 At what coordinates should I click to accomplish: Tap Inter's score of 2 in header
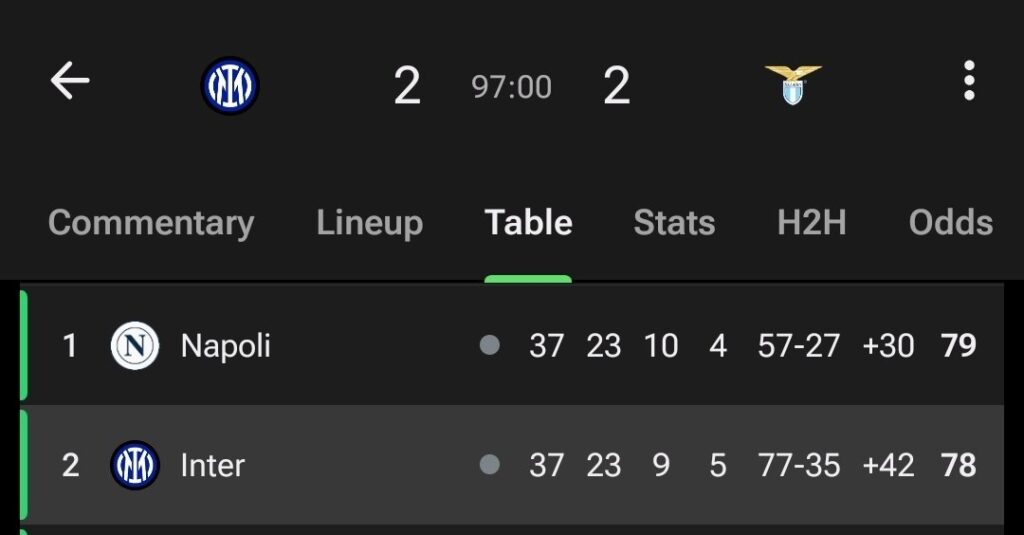pyautogui.click(x=407, y=86)
